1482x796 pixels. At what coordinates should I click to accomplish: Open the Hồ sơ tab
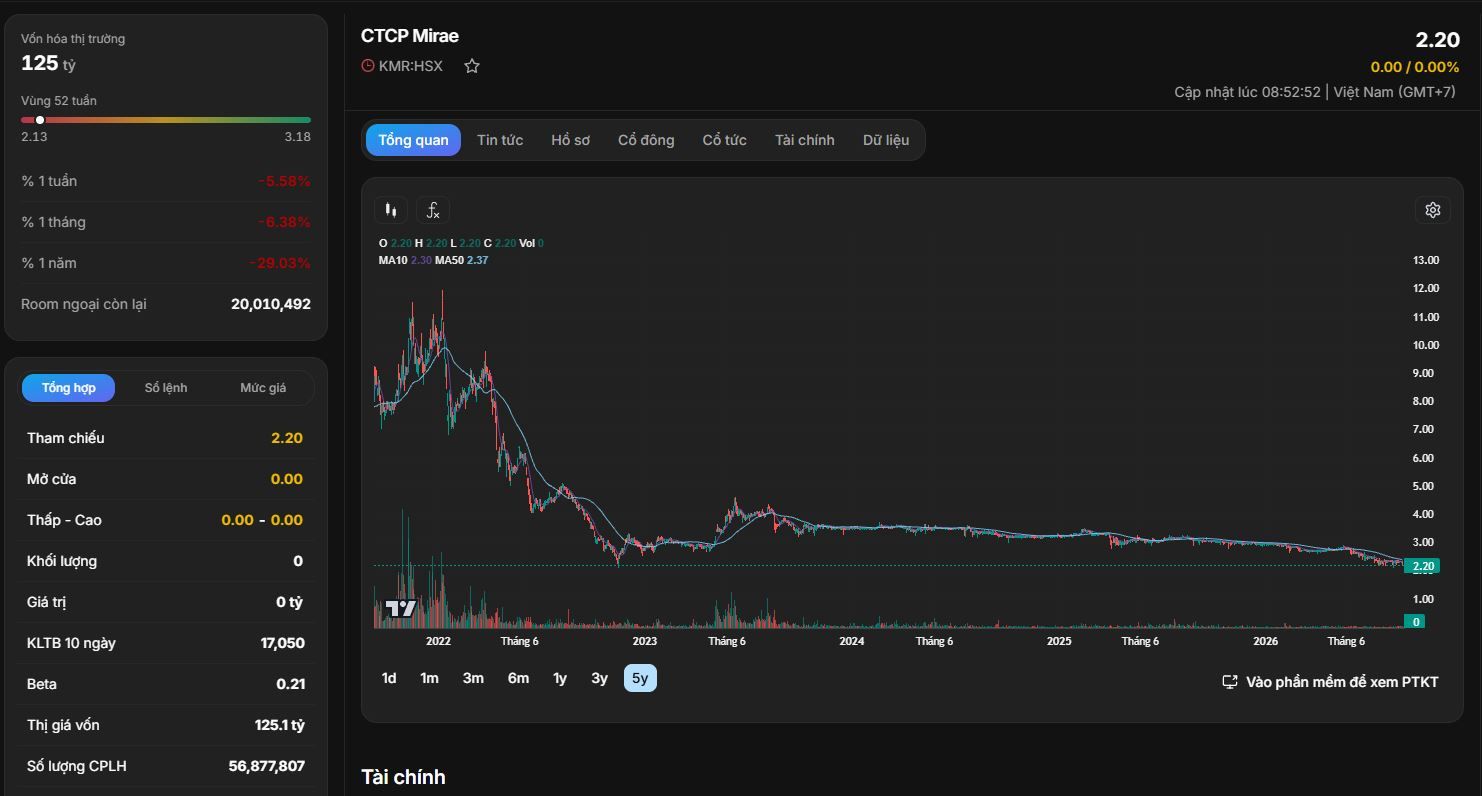pyautogui.click(x=570, y=140)
